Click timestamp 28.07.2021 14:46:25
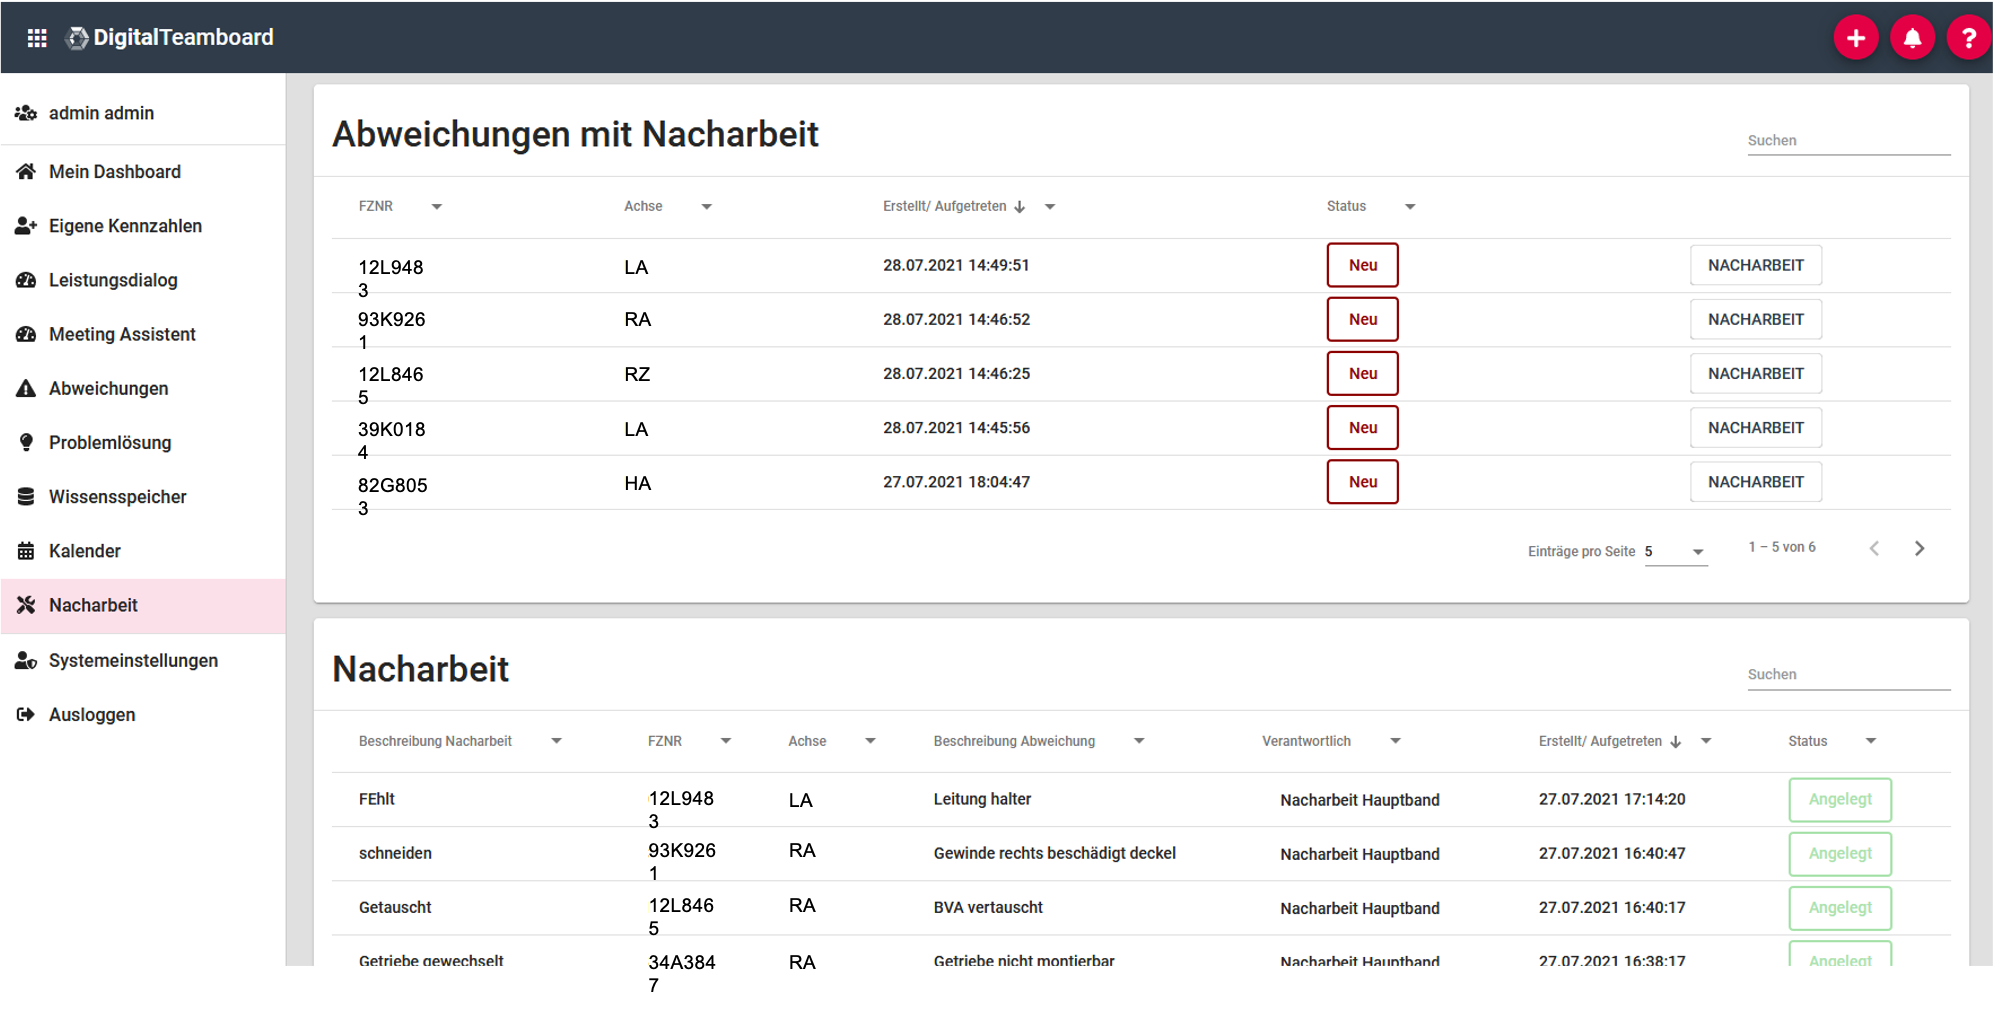This screenshot has height=1010, width=1993. [956, 373]
